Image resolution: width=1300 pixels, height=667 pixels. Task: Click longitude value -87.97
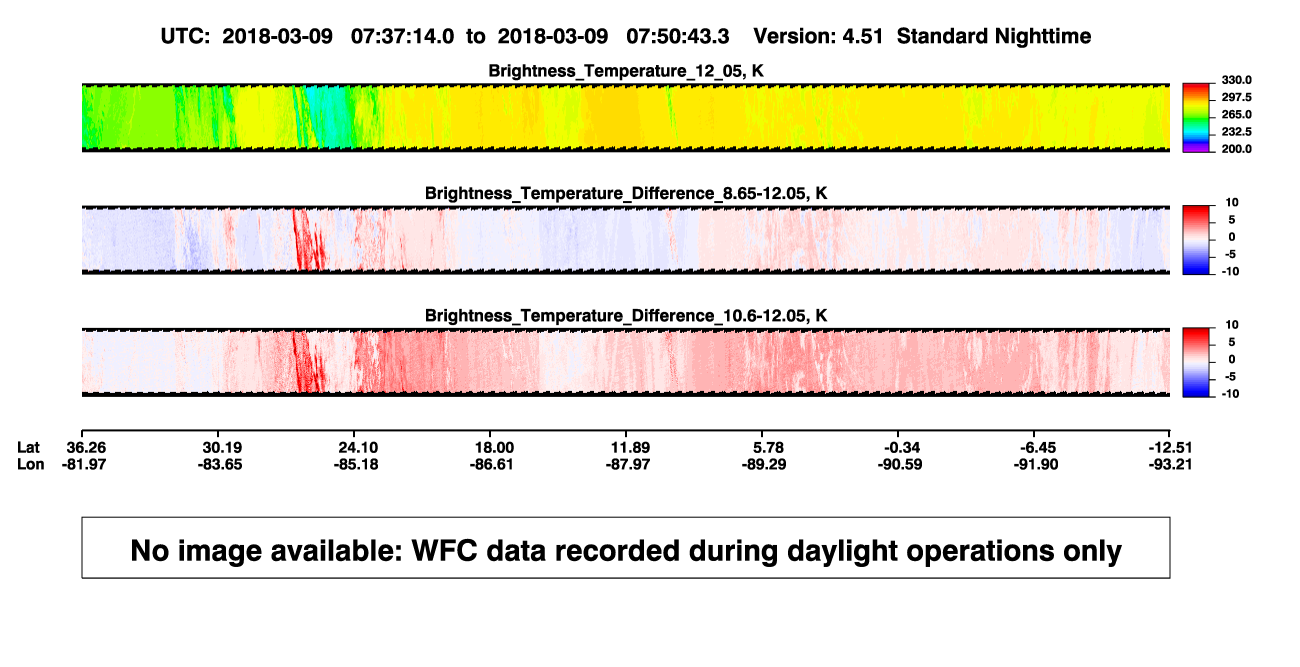click(629, 464)
